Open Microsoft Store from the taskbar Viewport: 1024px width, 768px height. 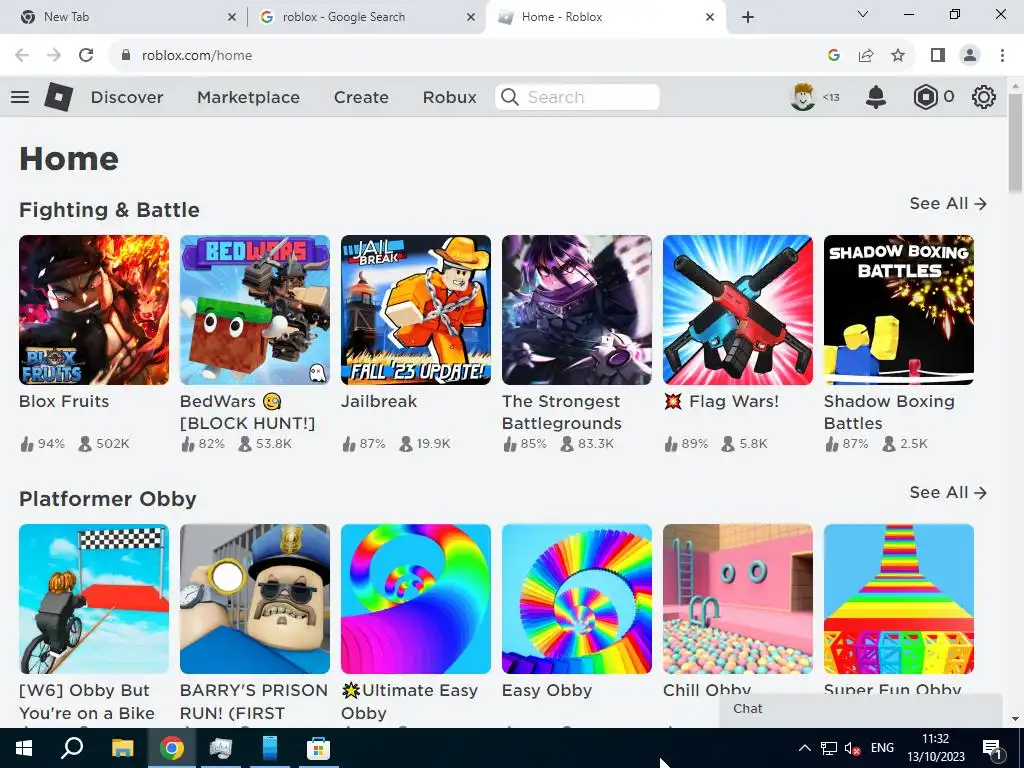(318, 748)
